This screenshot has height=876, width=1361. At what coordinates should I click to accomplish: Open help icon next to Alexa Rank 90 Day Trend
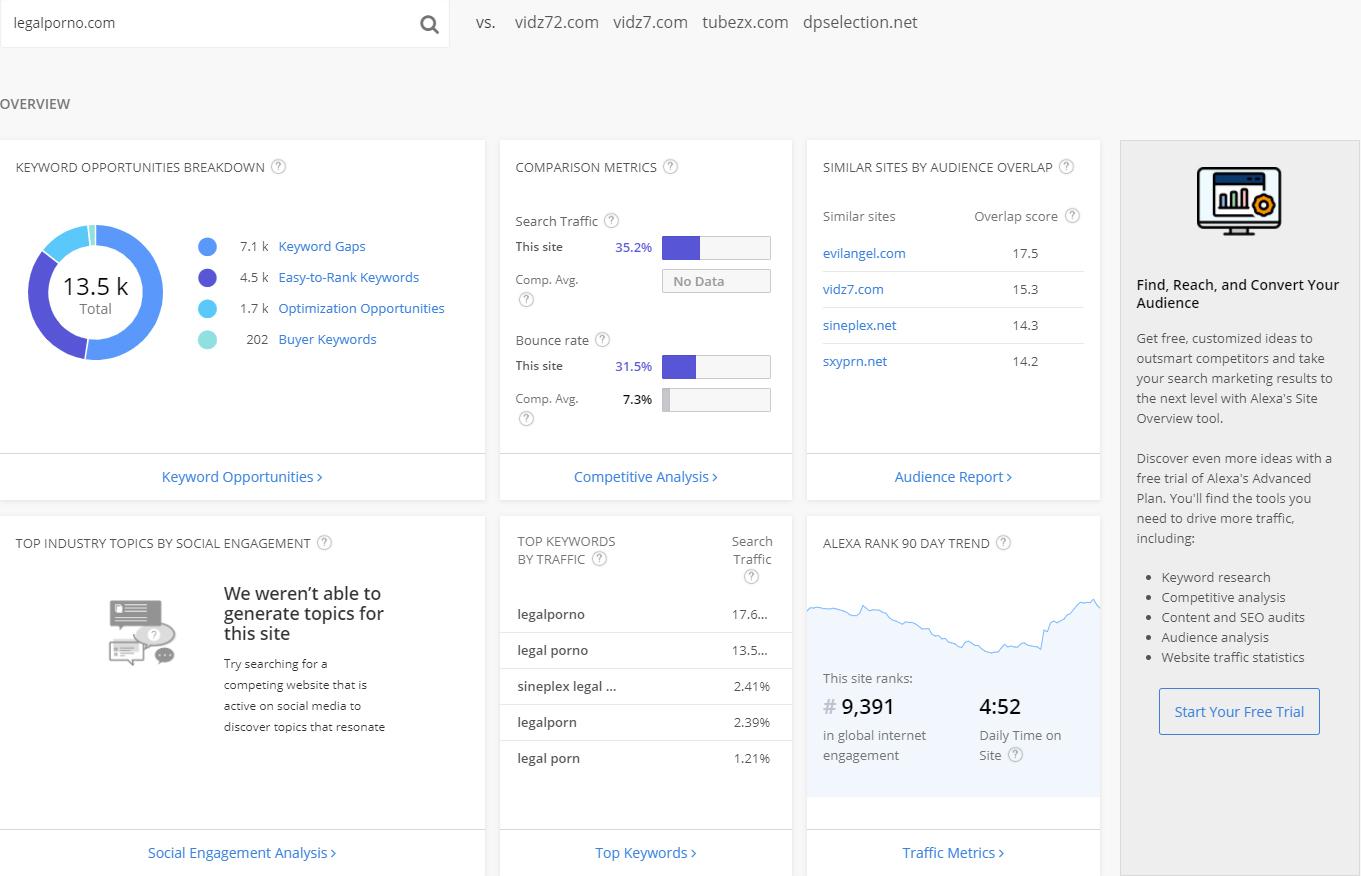click(1004, 543)
